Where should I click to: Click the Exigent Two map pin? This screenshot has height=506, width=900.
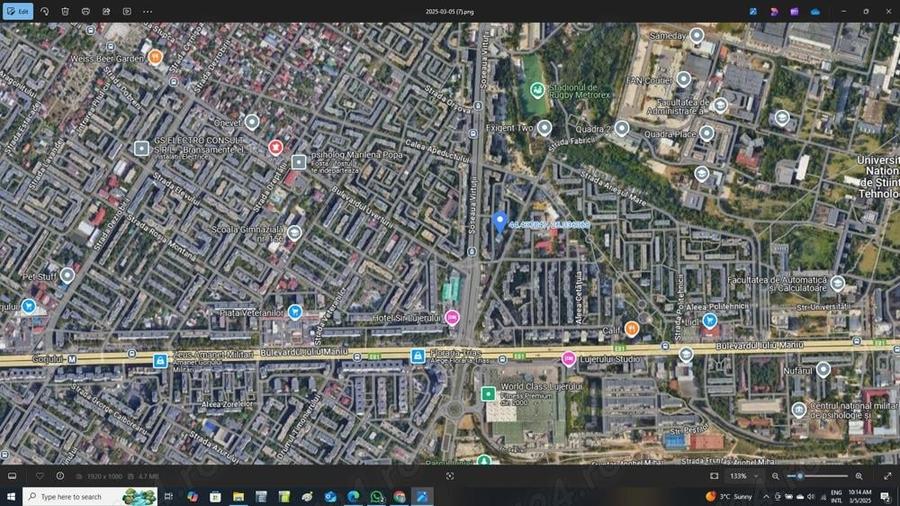[544, 127]
